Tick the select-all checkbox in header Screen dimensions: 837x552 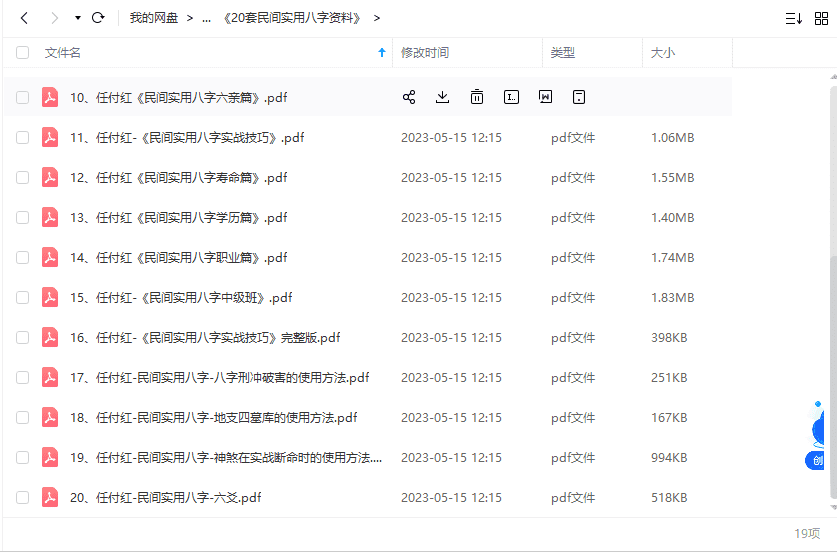point(22,53)
